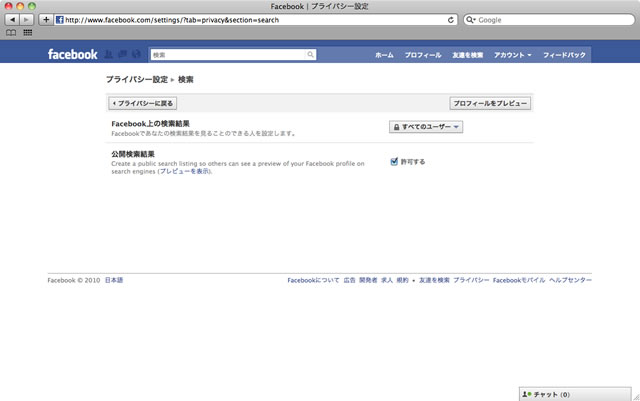Open 広告 footer link
This screenshot has height=401, width=640.
coord(349,280)
